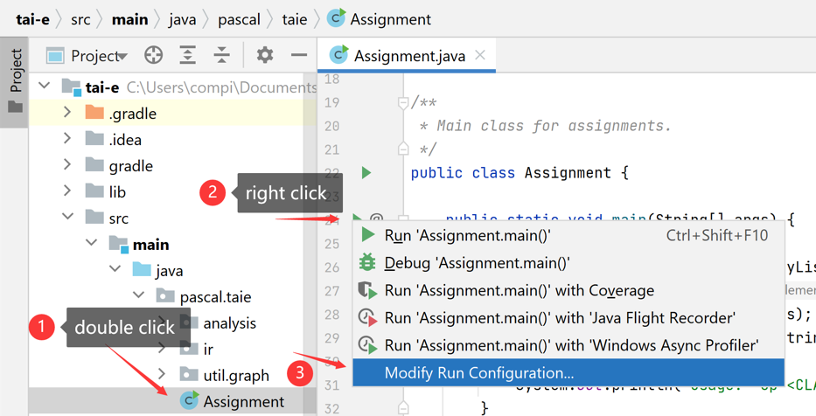816x416 pixels.
Task: Click the class name Assignment in code
Action: [x=567, y=172]
